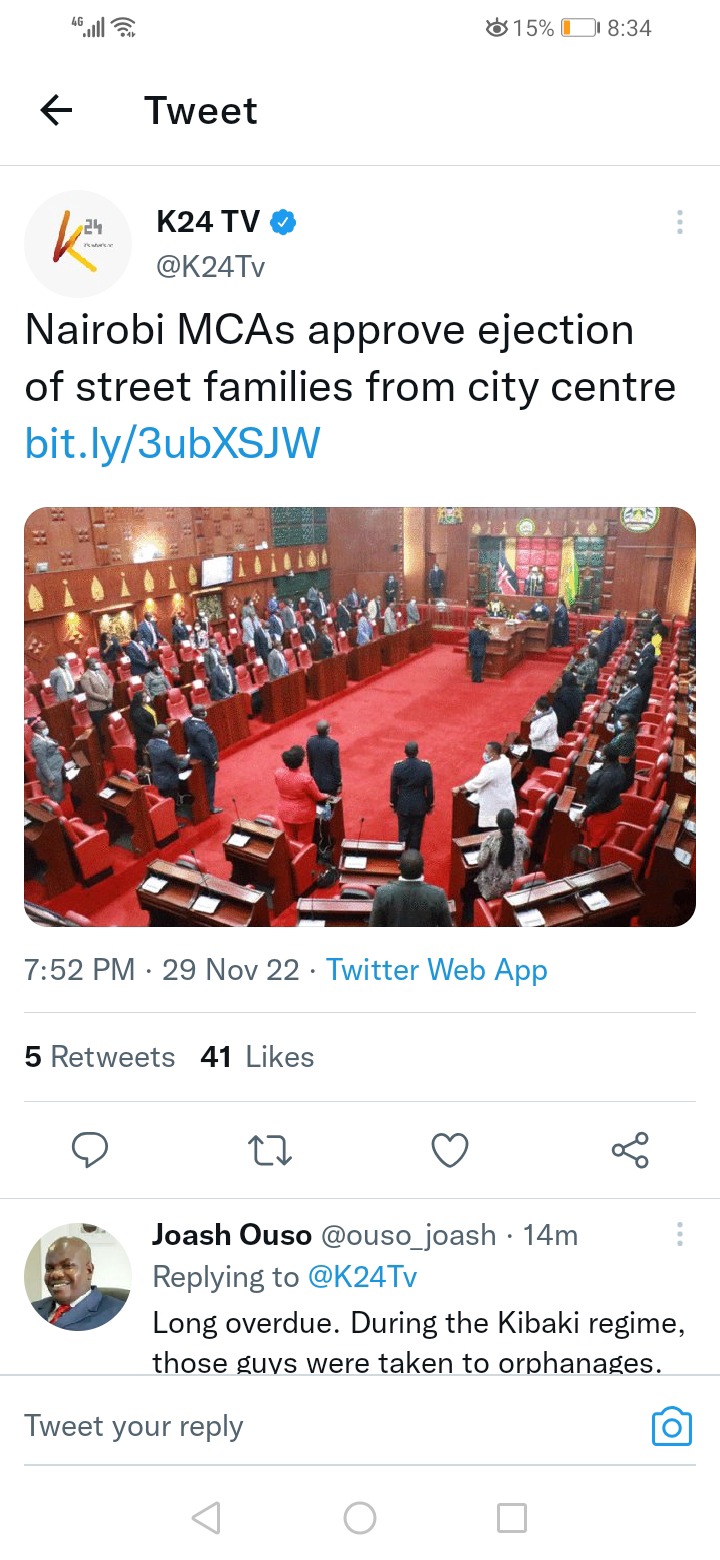Image resolution: width=720 pixels, height=1560 pixels.
Task: Open the bit.ly/3ubXSJW link
Action: point(172,443)
